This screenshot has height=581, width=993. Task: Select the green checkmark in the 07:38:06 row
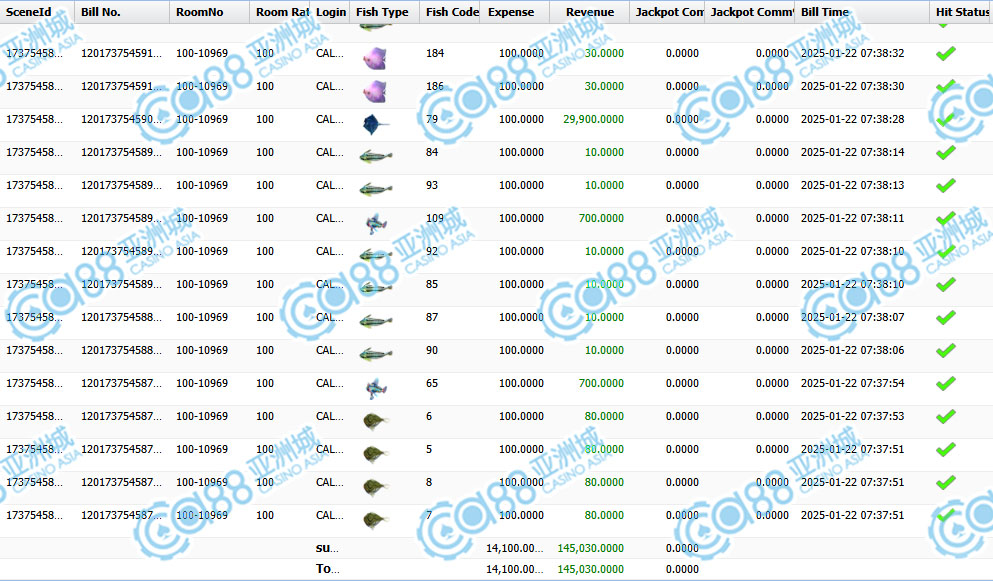pos(946,350)
